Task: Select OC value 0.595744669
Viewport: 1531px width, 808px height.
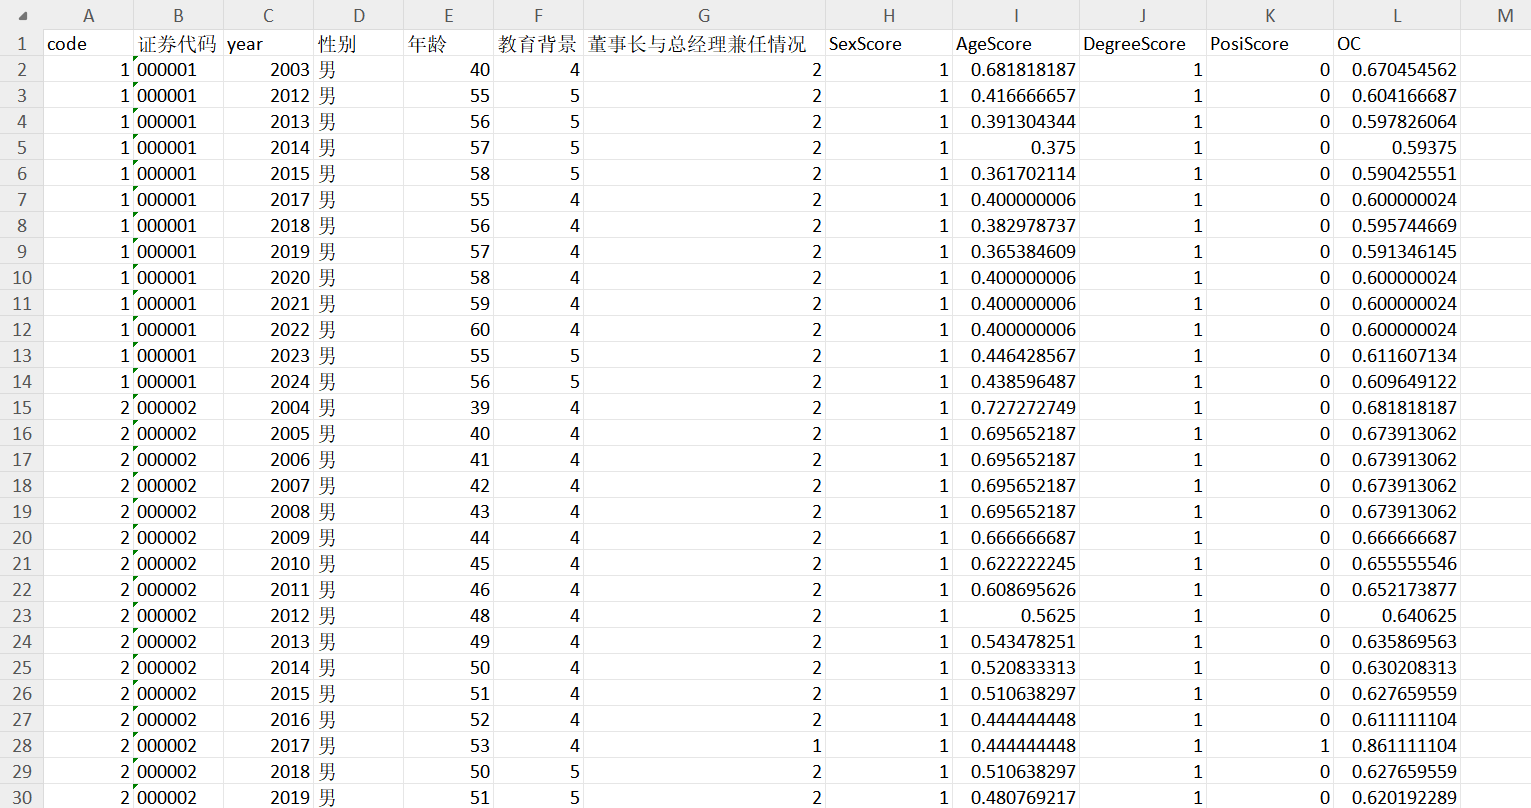Action: pyautogui.click(x=1397, y=226)
